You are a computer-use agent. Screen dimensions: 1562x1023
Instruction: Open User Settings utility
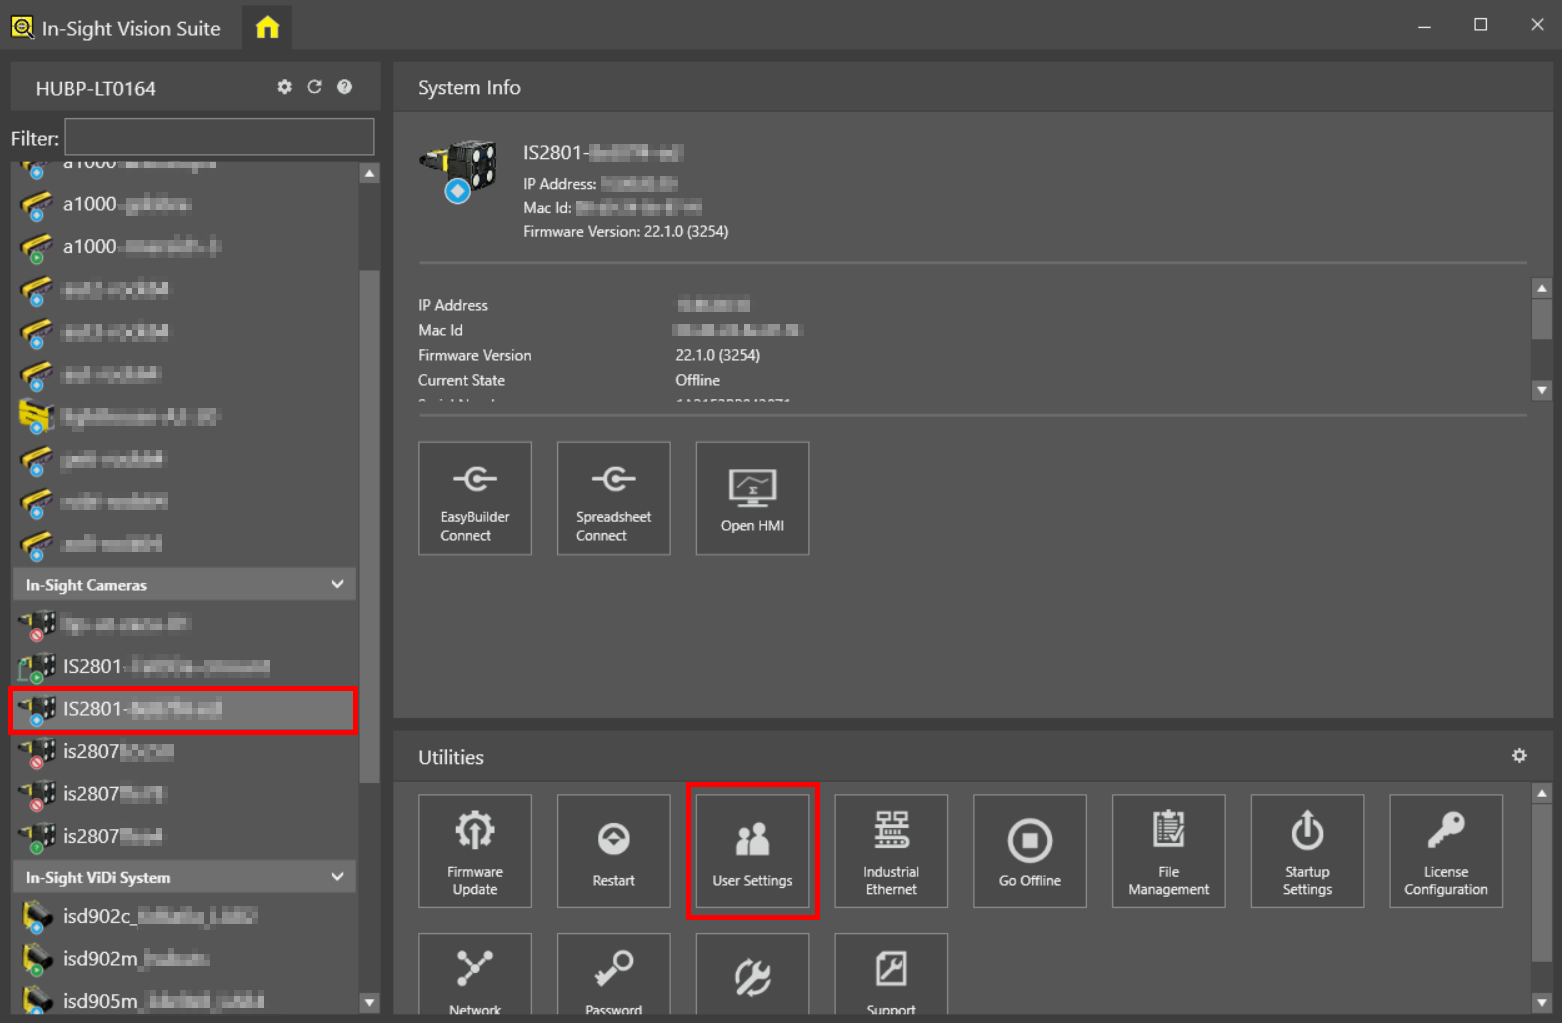[752, 851]
